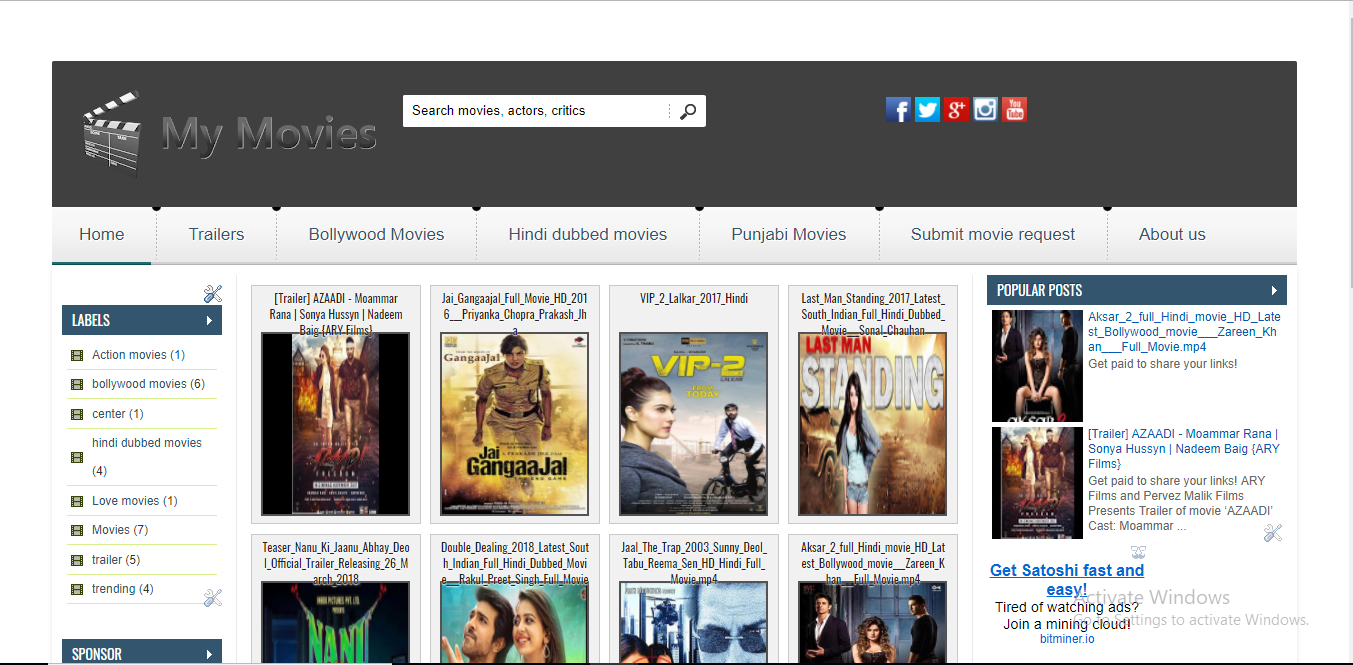This screenshot has width=1353, height=665.
Task: Filter by trending label
Action: tap(122, 589)
